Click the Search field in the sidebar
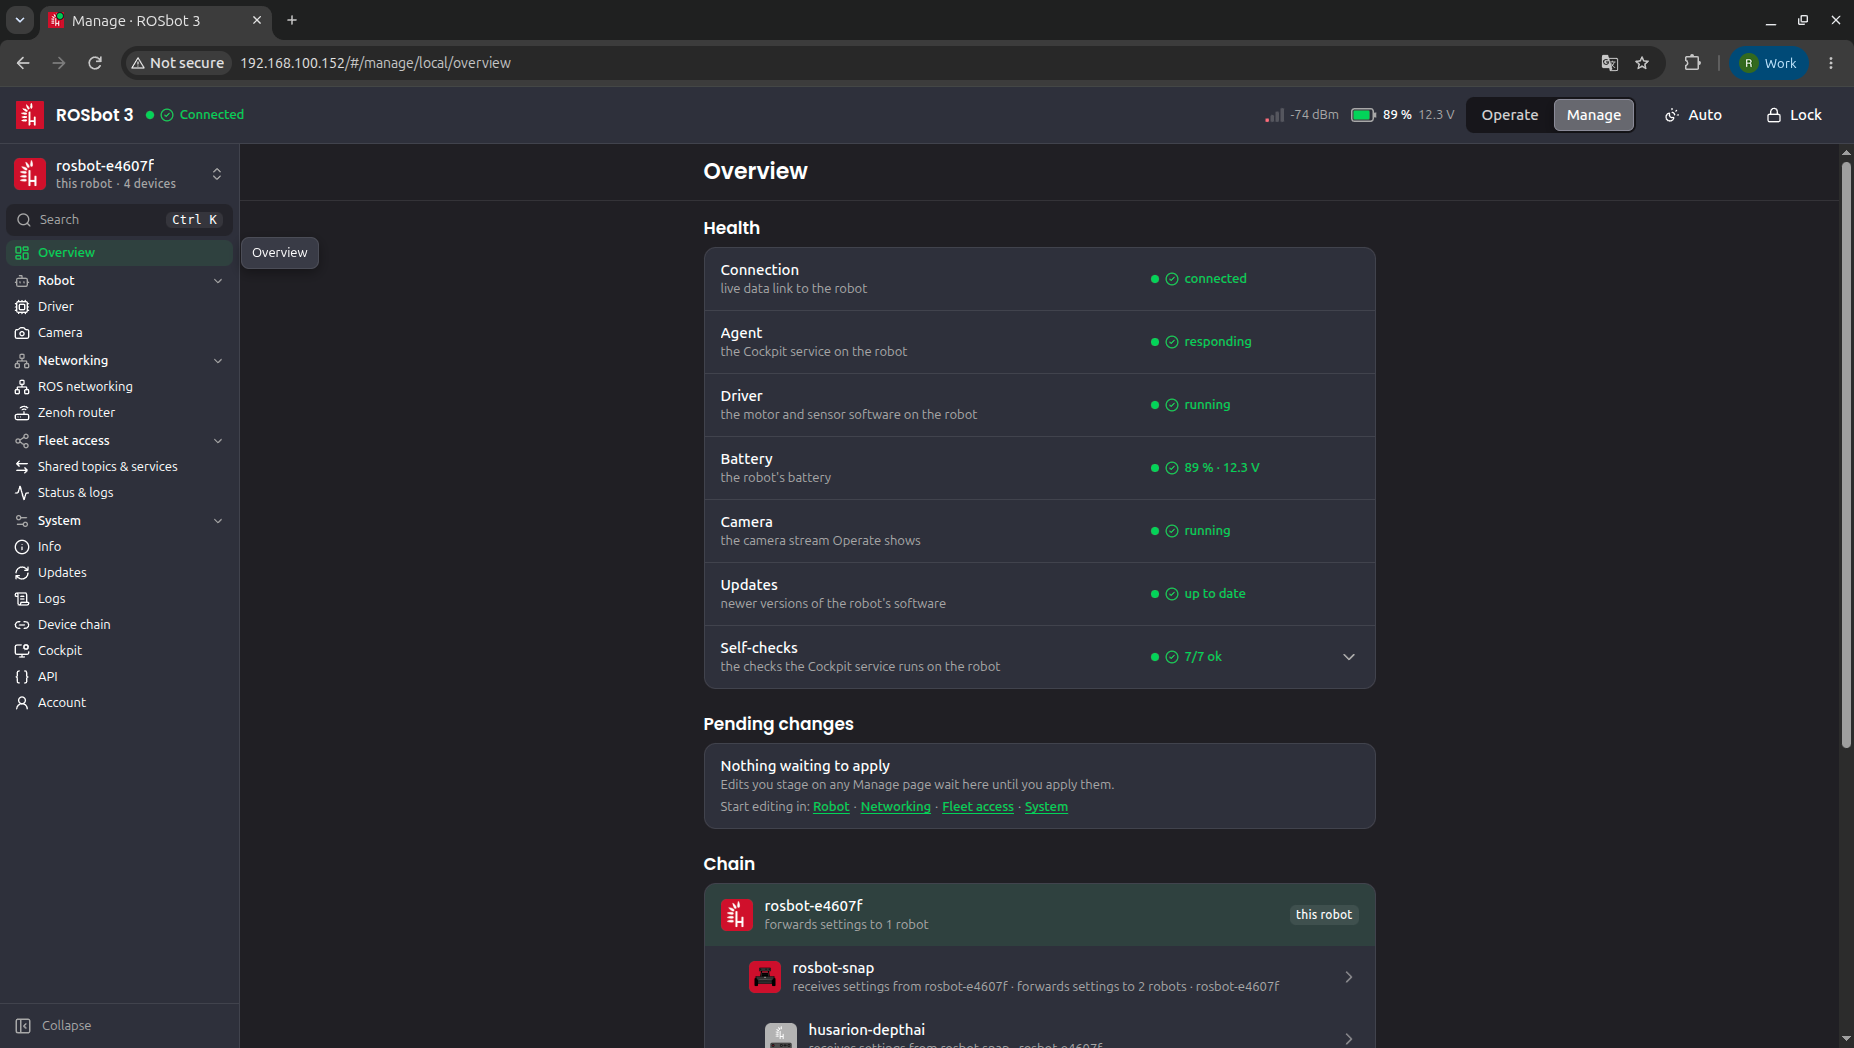The image size is (1854, 1048). [119, 220]
